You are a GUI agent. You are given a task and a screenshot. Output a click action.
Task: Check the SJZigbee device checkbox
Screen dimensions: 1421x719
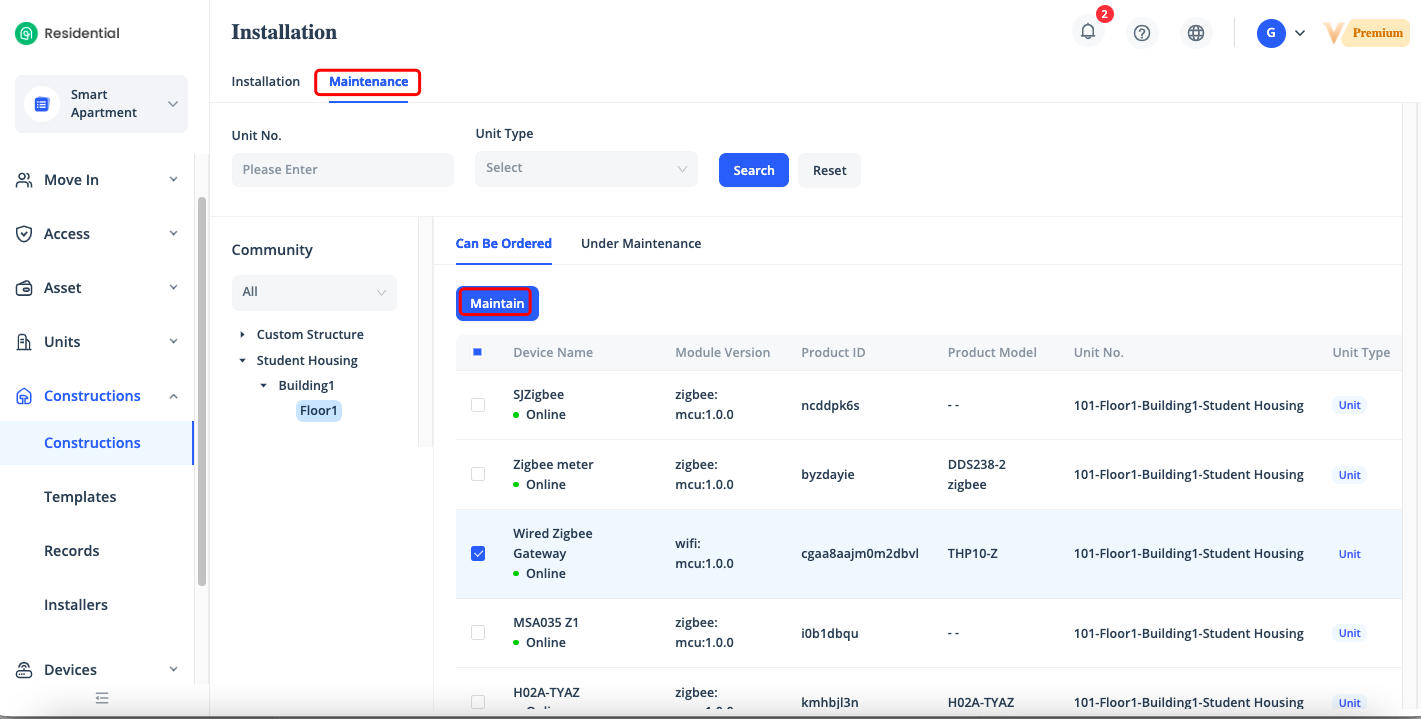coord(478,405)
